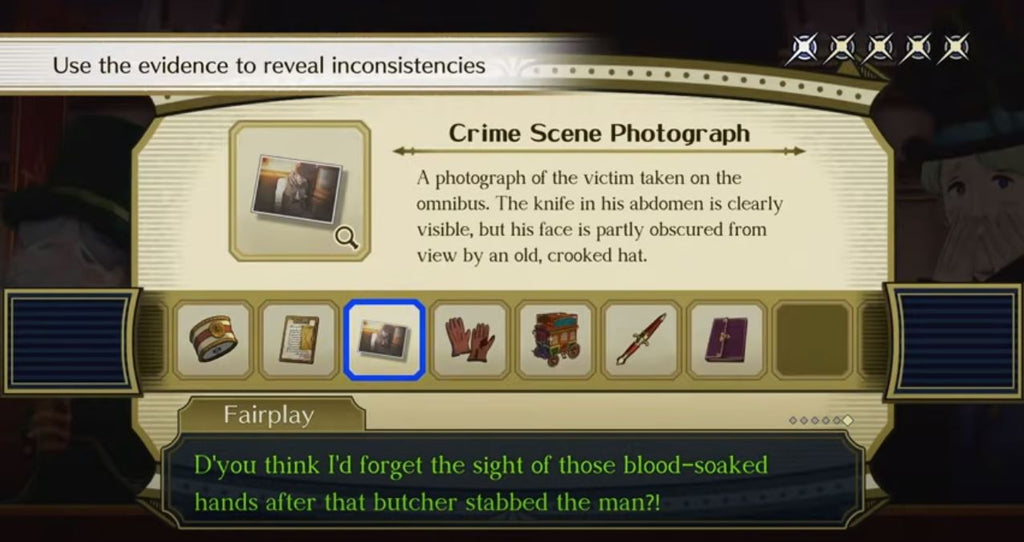Click the last penalty marker at top right

click(953, 49)
